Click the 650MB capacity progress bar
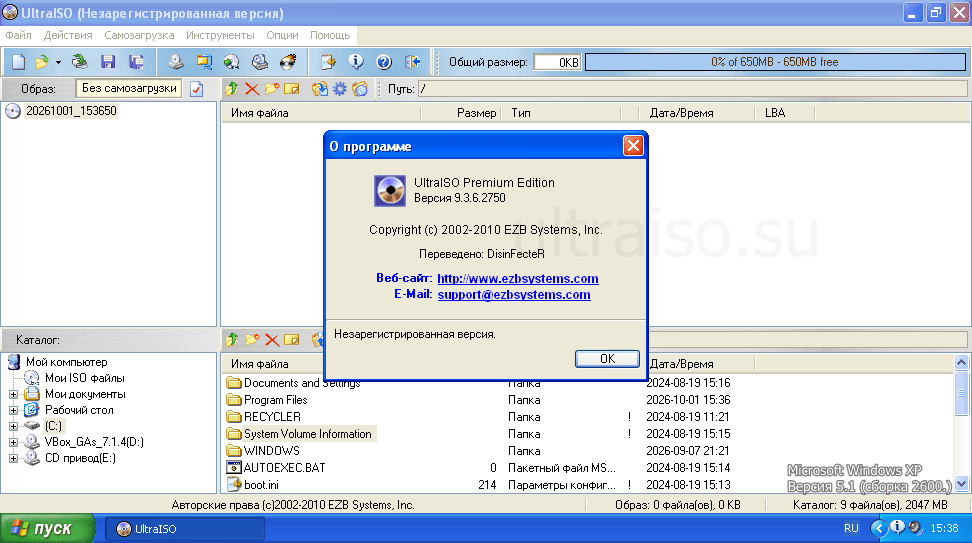 coord(775,62)
